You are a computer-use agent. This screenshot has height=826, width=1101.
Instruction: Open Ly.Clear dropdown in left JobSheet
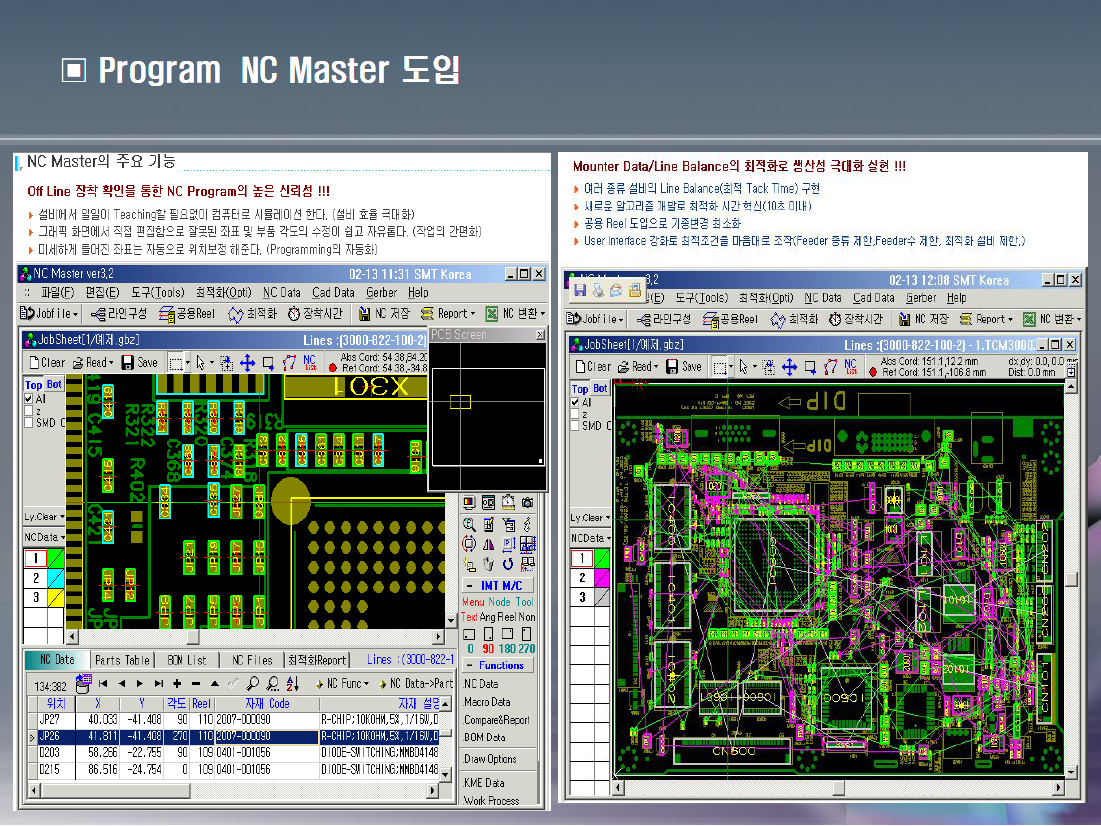click(x=44, y=516)
